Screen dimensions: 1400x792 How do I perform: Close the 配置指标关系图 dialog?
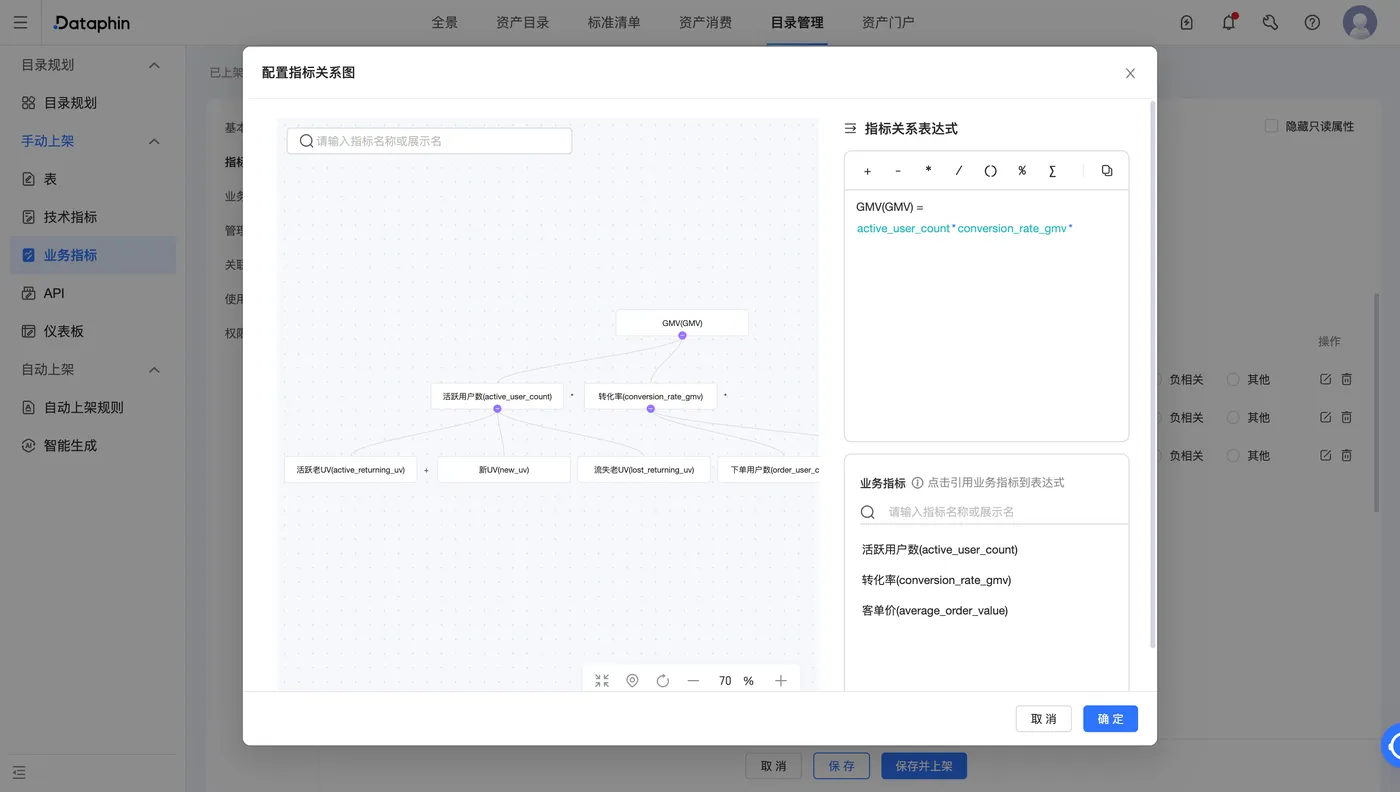[1130, 73]
